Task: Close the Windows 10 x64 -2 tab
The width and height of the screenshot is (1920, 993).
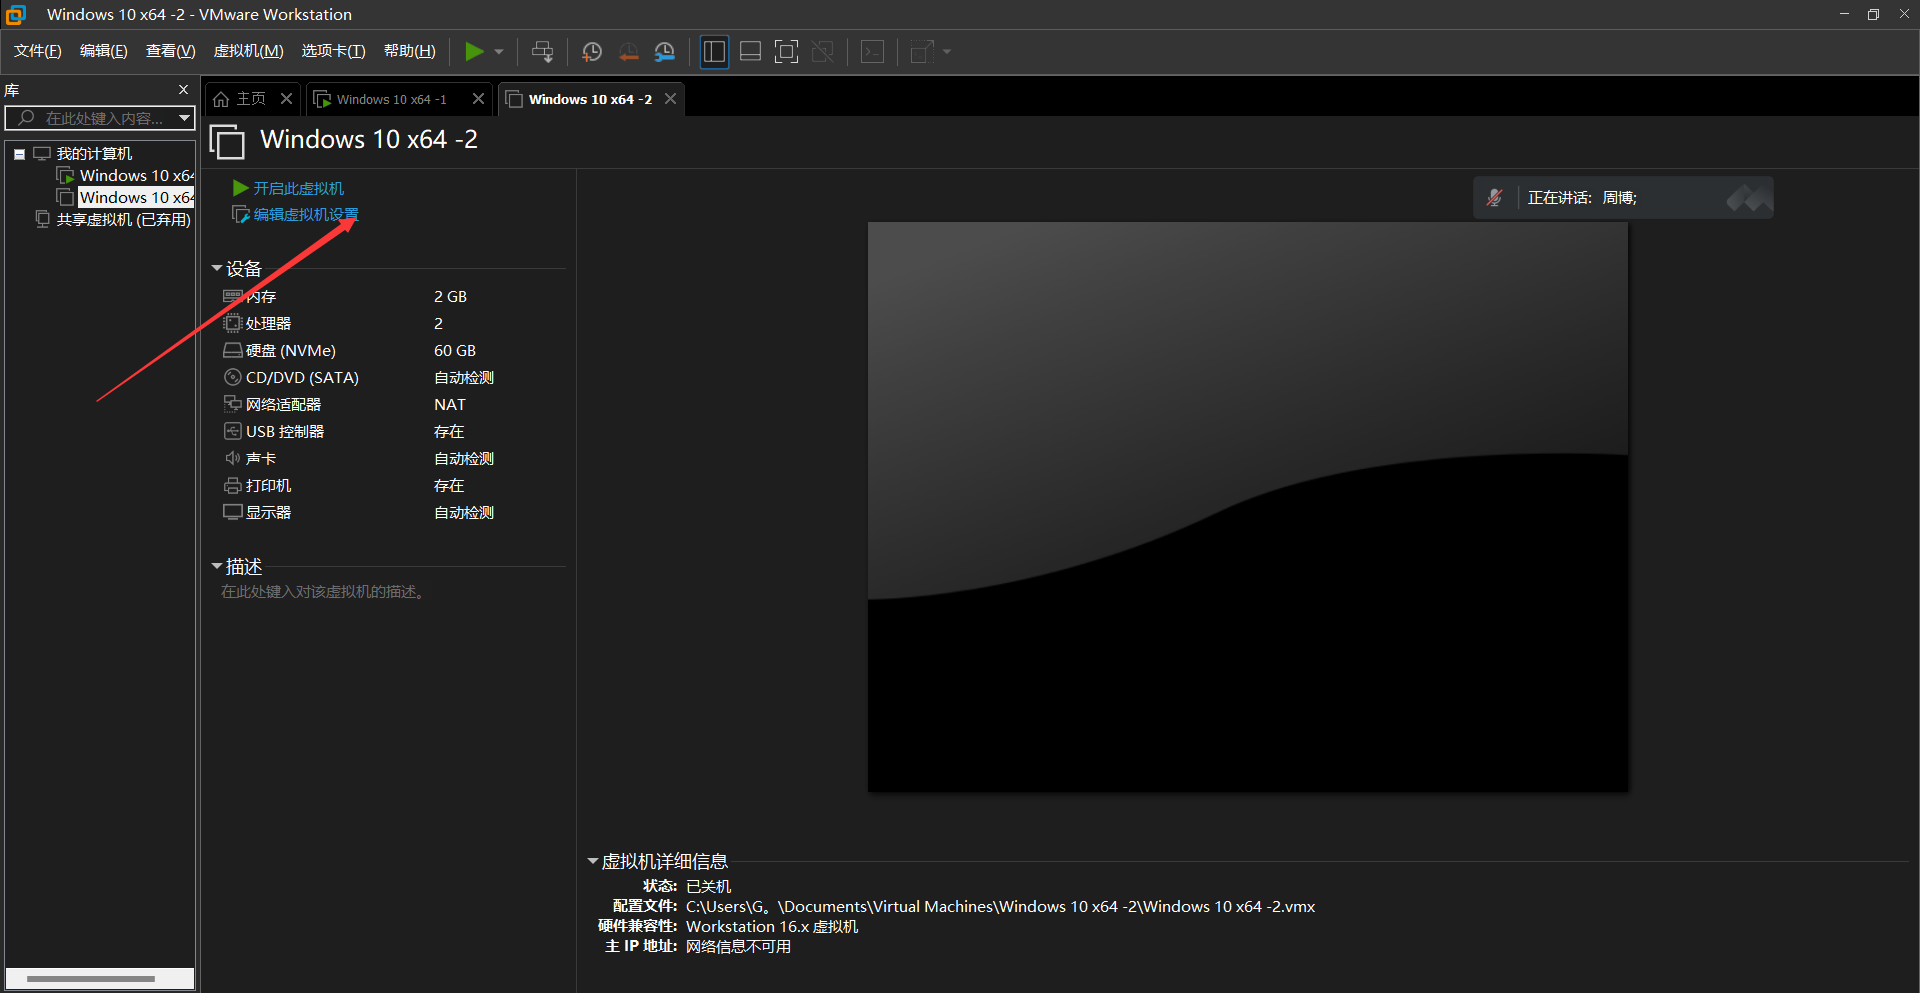Action: 670,98
